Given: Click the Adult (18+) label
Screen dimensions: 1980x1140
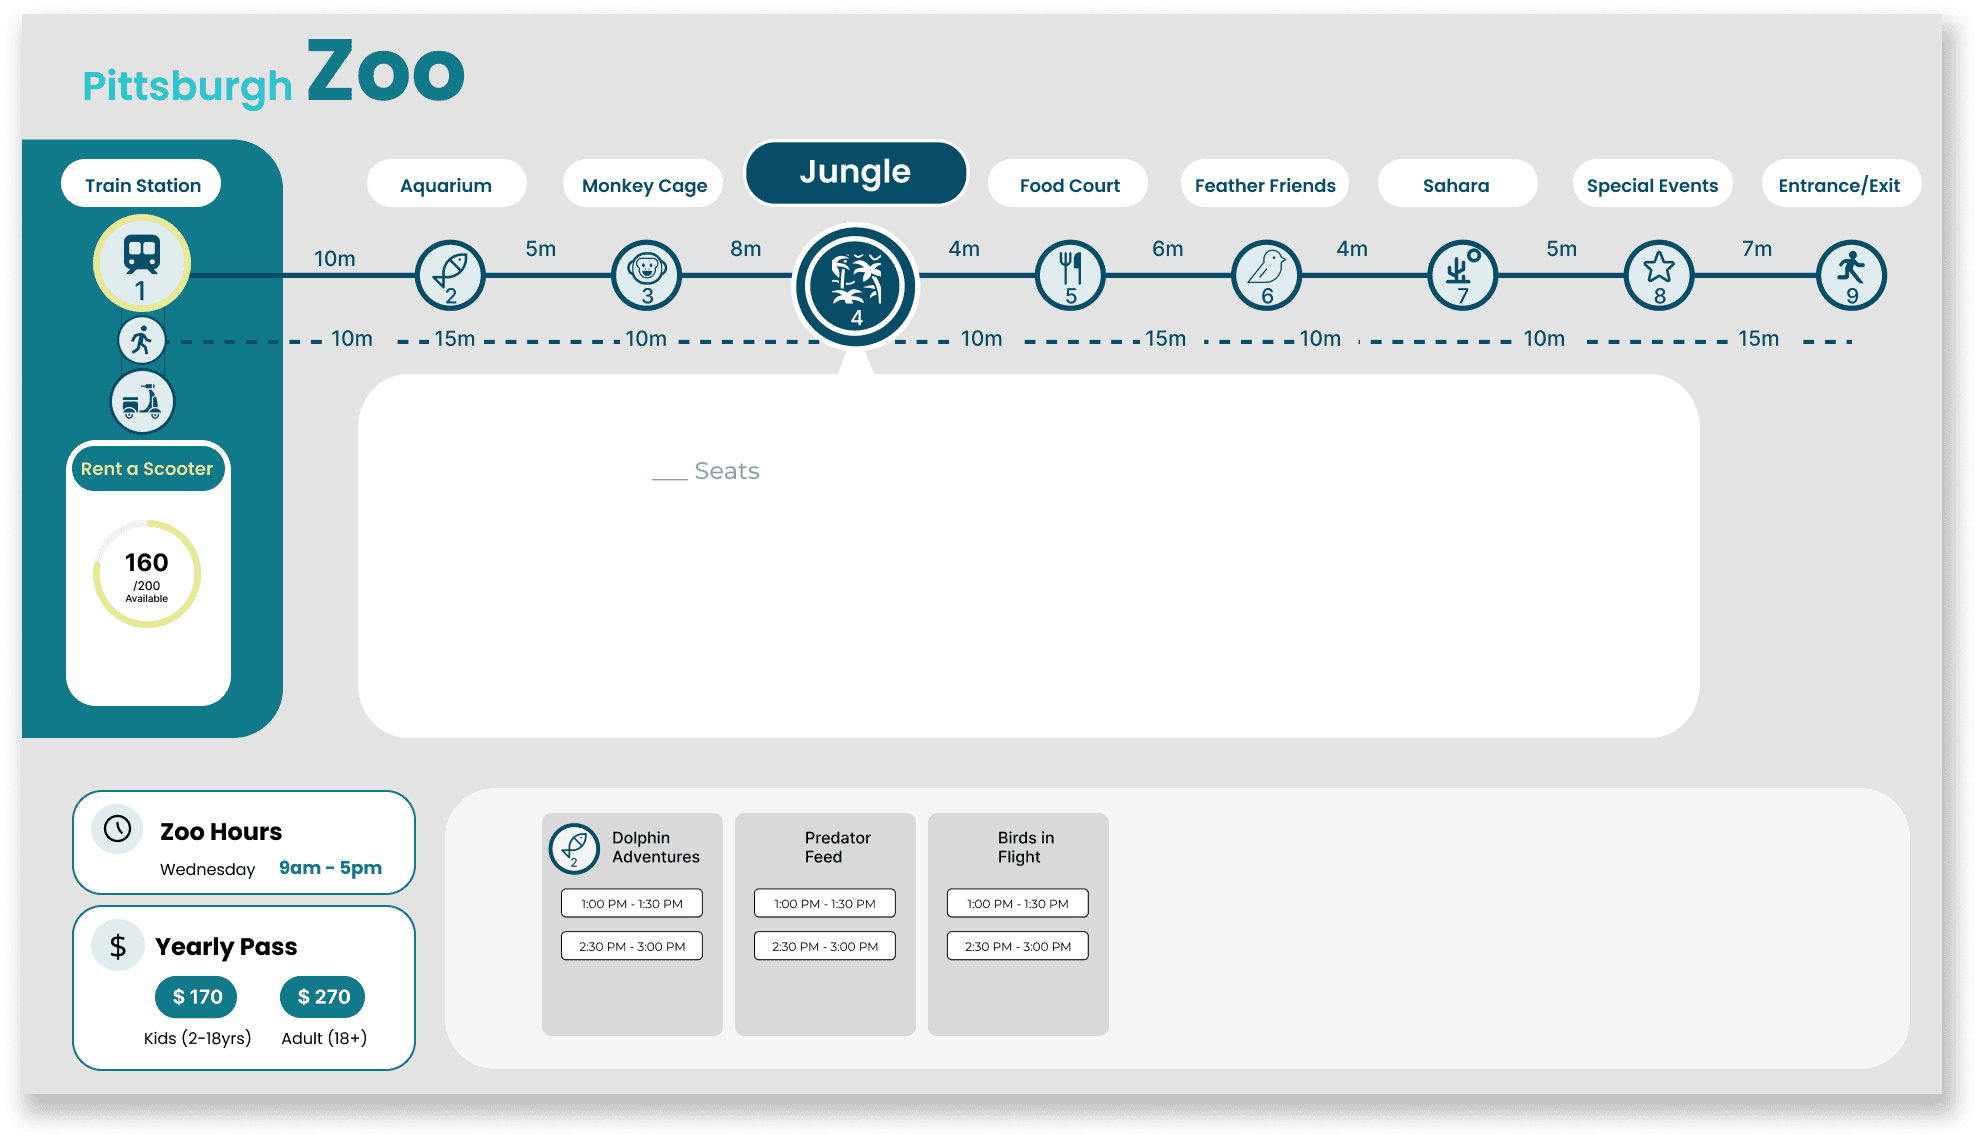Looking at the screenshot, I should coord(324,1038).
